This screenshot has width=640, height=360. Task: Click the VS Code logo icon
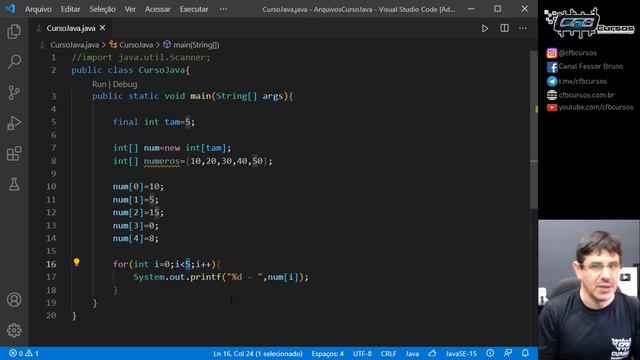(10, 9)
